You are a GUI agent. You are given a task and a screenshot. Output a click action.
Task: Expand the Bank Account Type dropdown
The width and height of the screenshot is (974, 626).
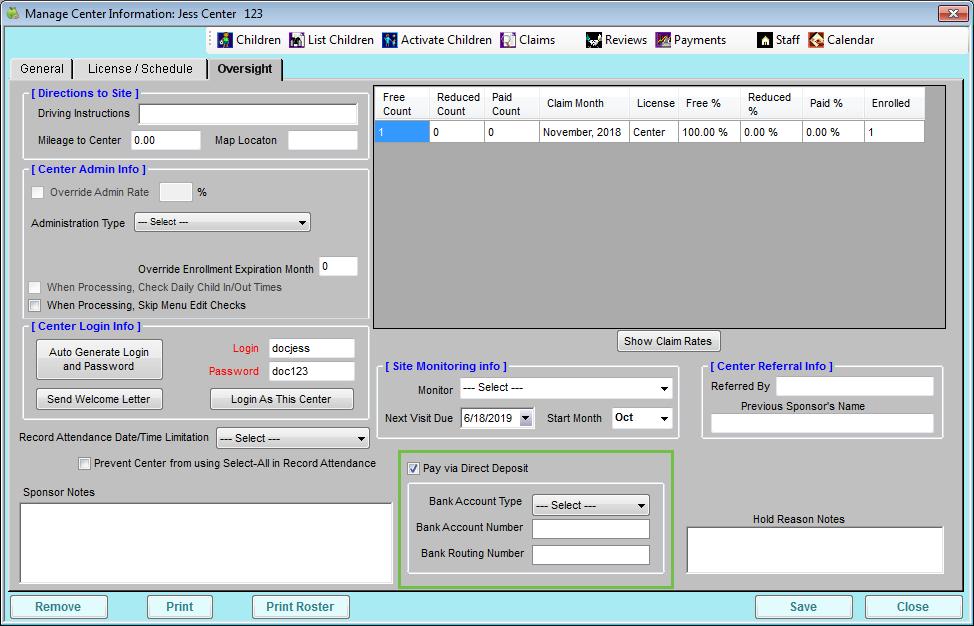pyautogui.click(x=591, y=506)
